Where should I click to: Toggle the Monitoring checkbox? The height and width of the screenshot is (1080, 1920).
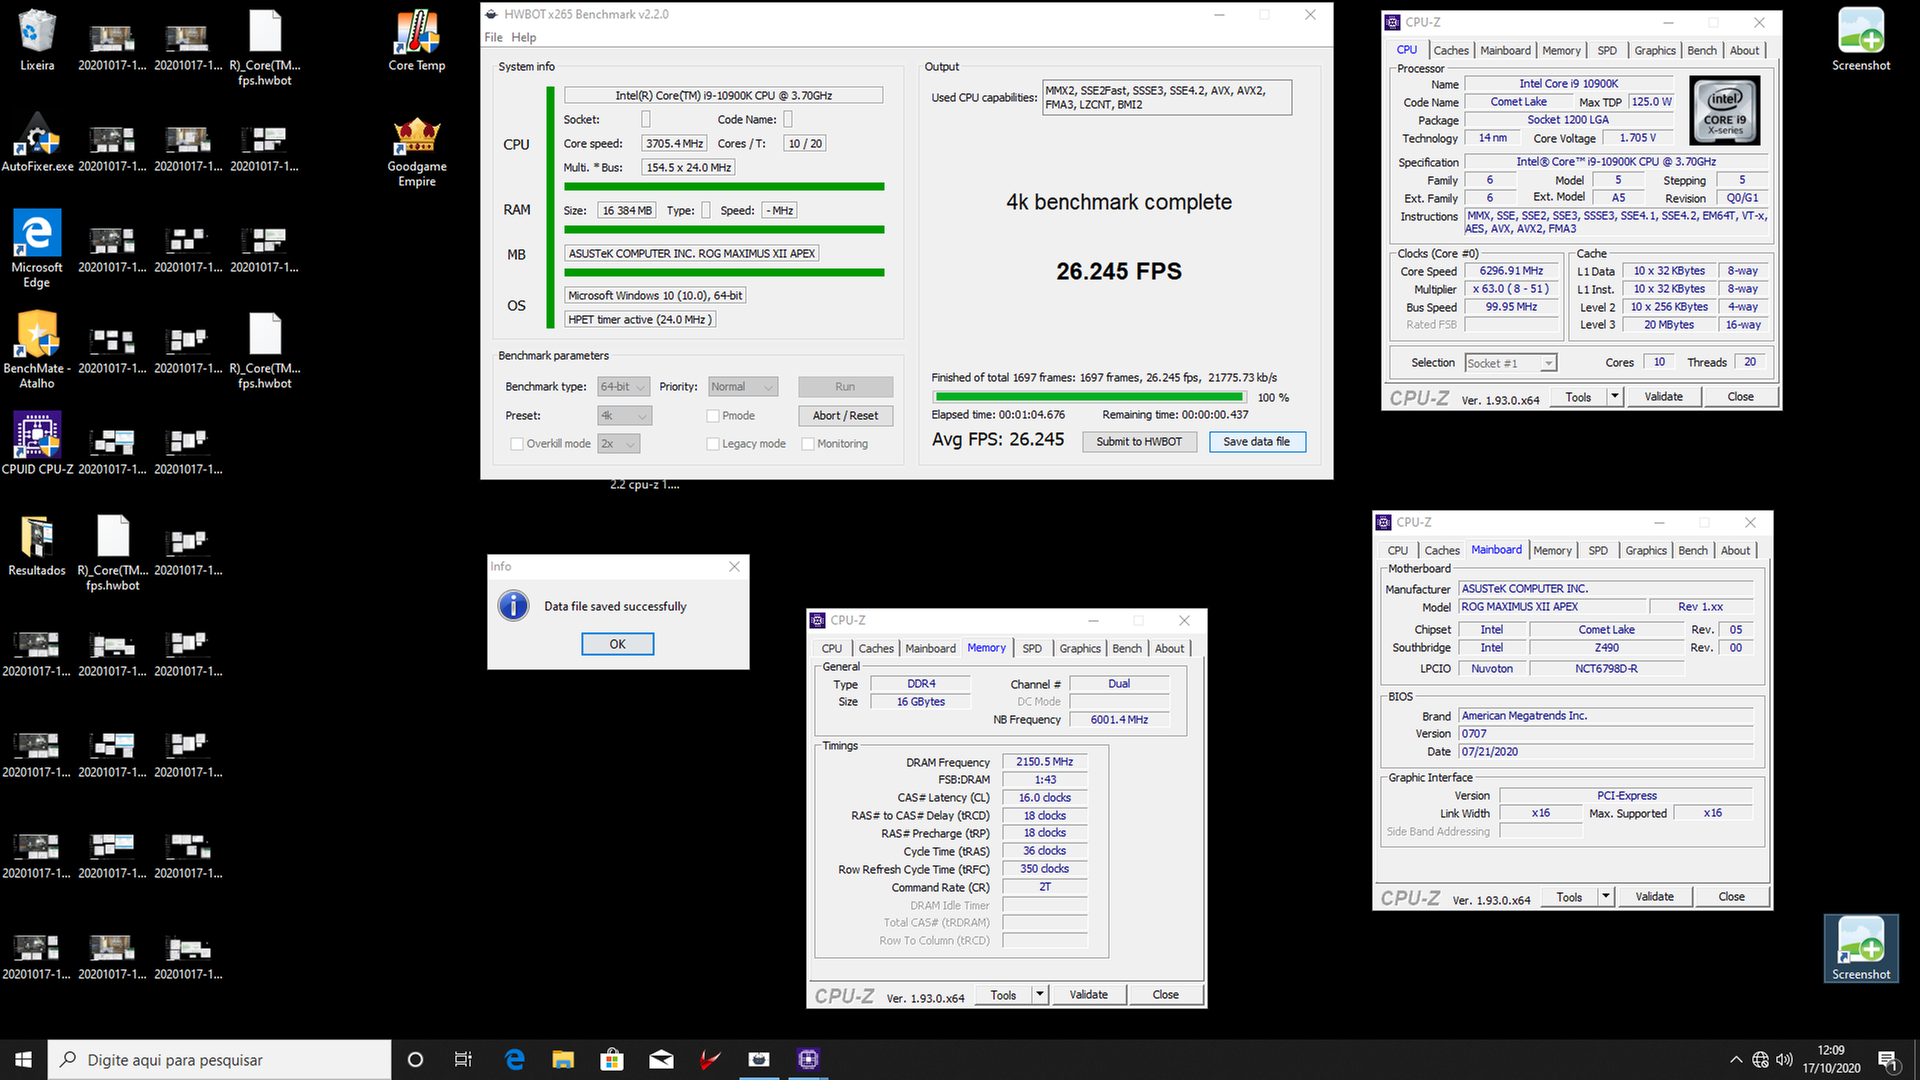click(x=808, y=444)
